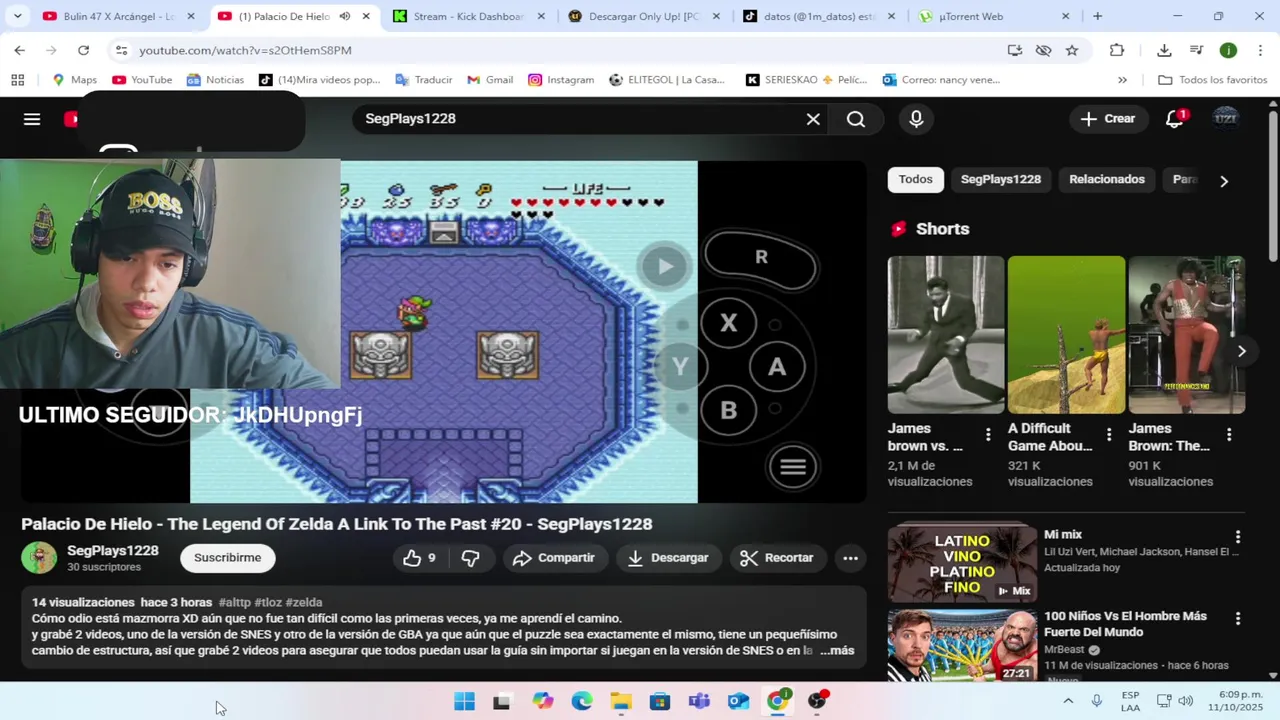Open options for 100 Niños video
Screen dimensions: 1280x720
pyautogui.click(x=1238, y=619)
